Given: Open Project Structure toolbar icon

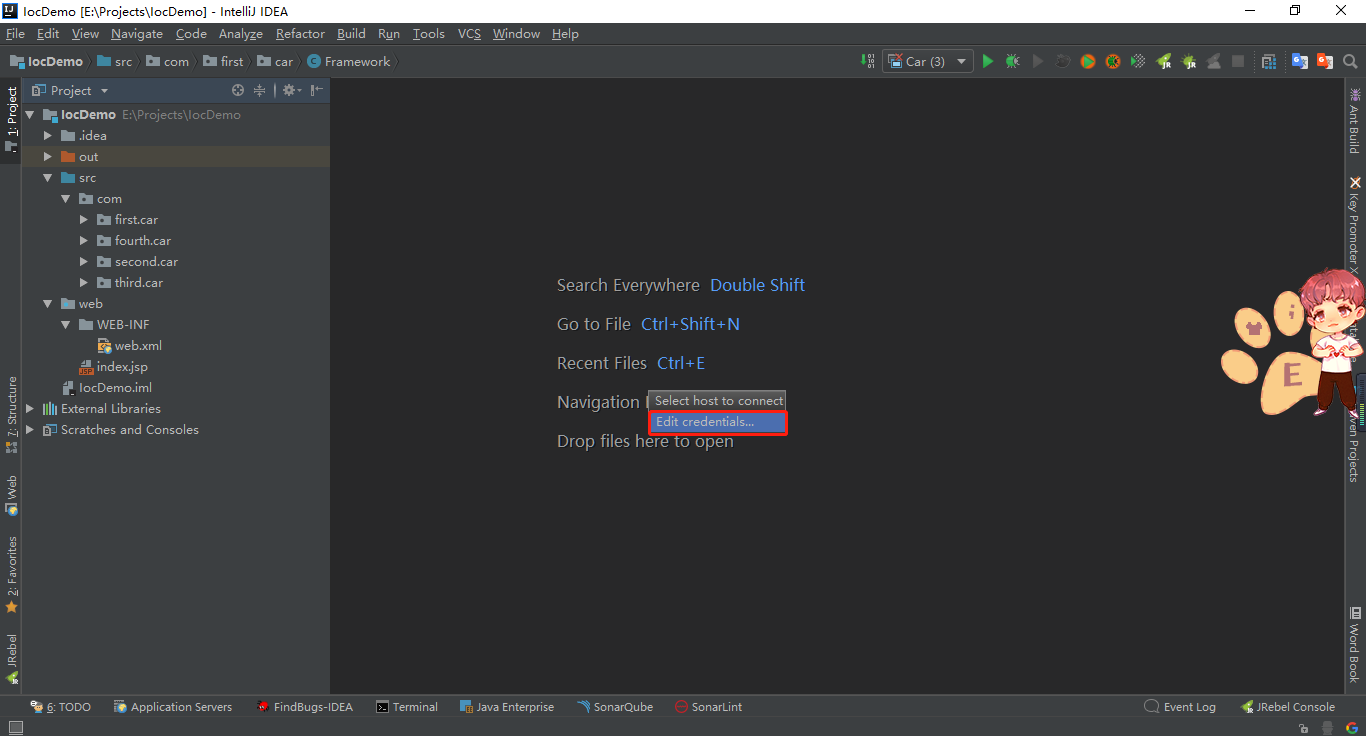Looking at the screenshot, I should 1268,61.
